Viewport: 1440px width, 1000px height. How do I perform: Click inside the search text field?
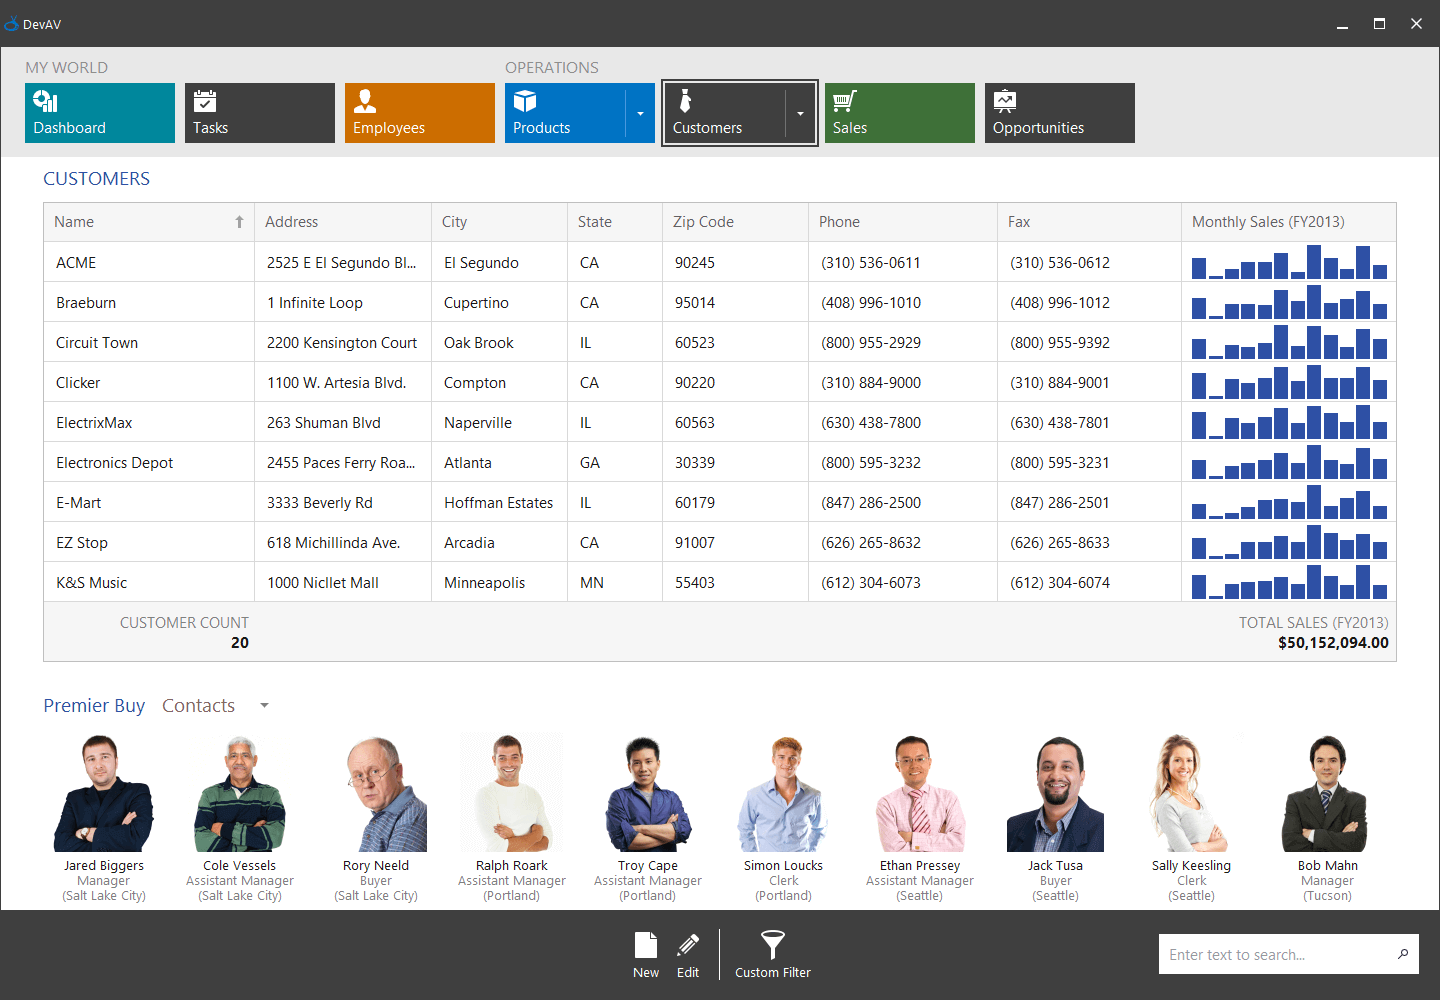click(1270, 954)
